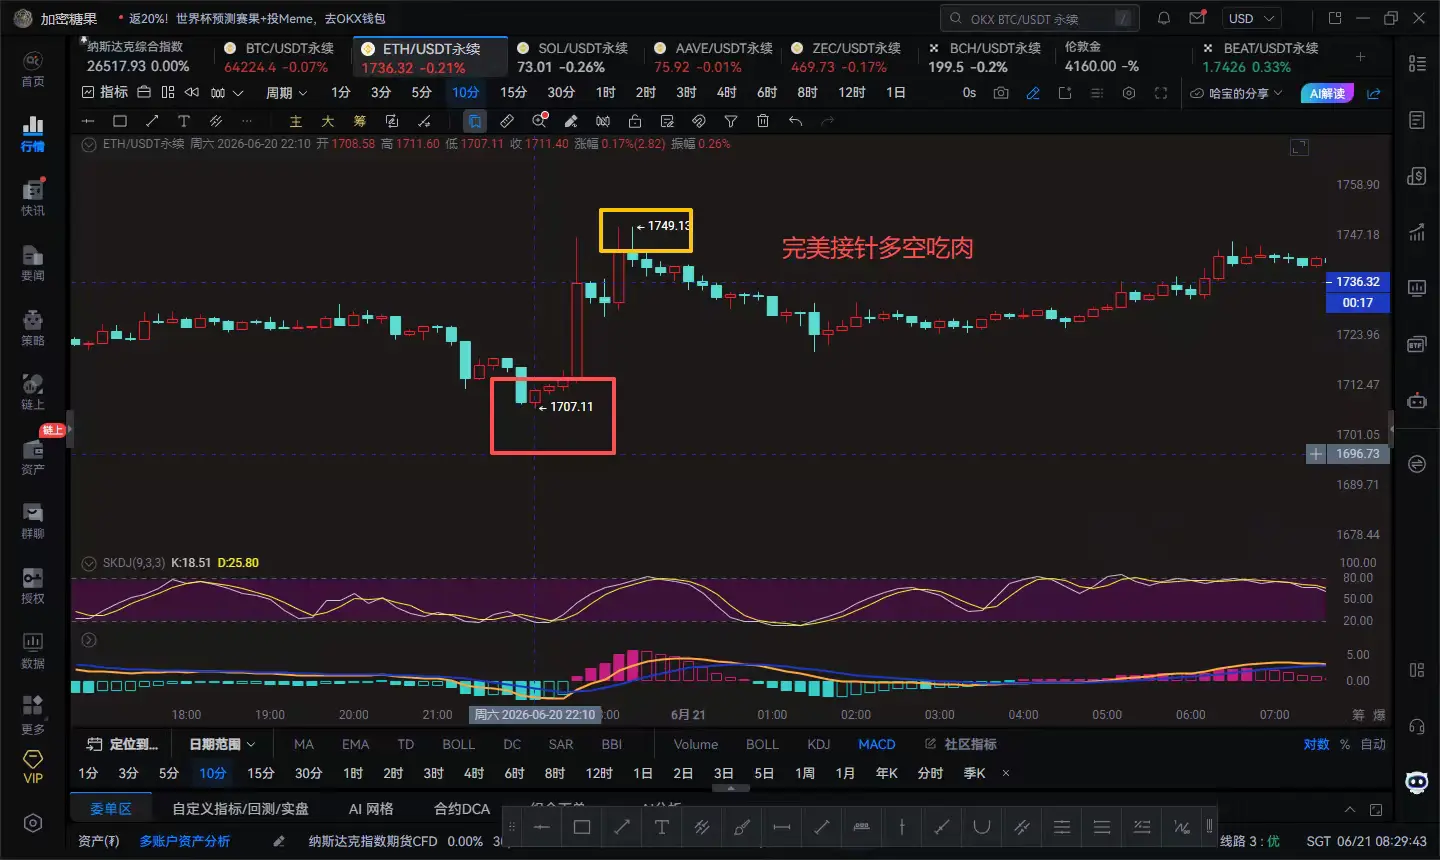The height and width of the screenshot is (860, 1440).
Task: Open the 社区指标 community indicators
Action: pos(960,744)
